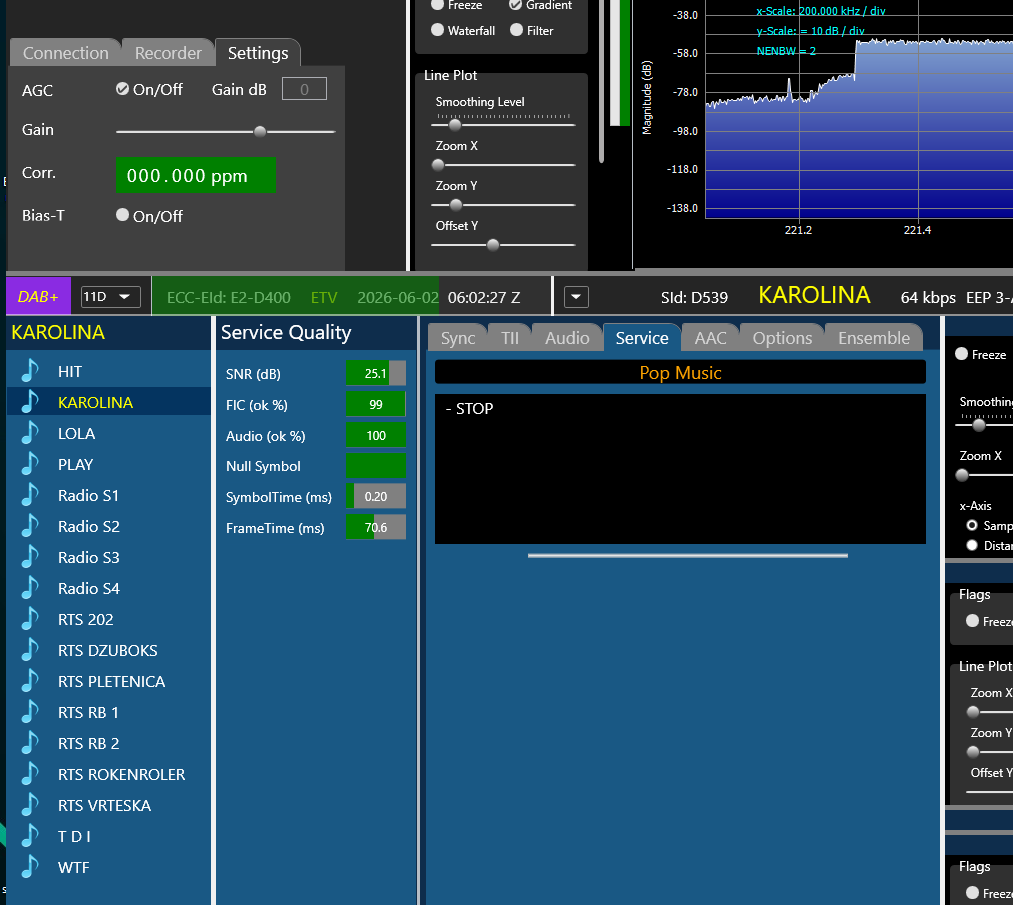Click the Gain dB input field
1013x905 pixels.
304,89
